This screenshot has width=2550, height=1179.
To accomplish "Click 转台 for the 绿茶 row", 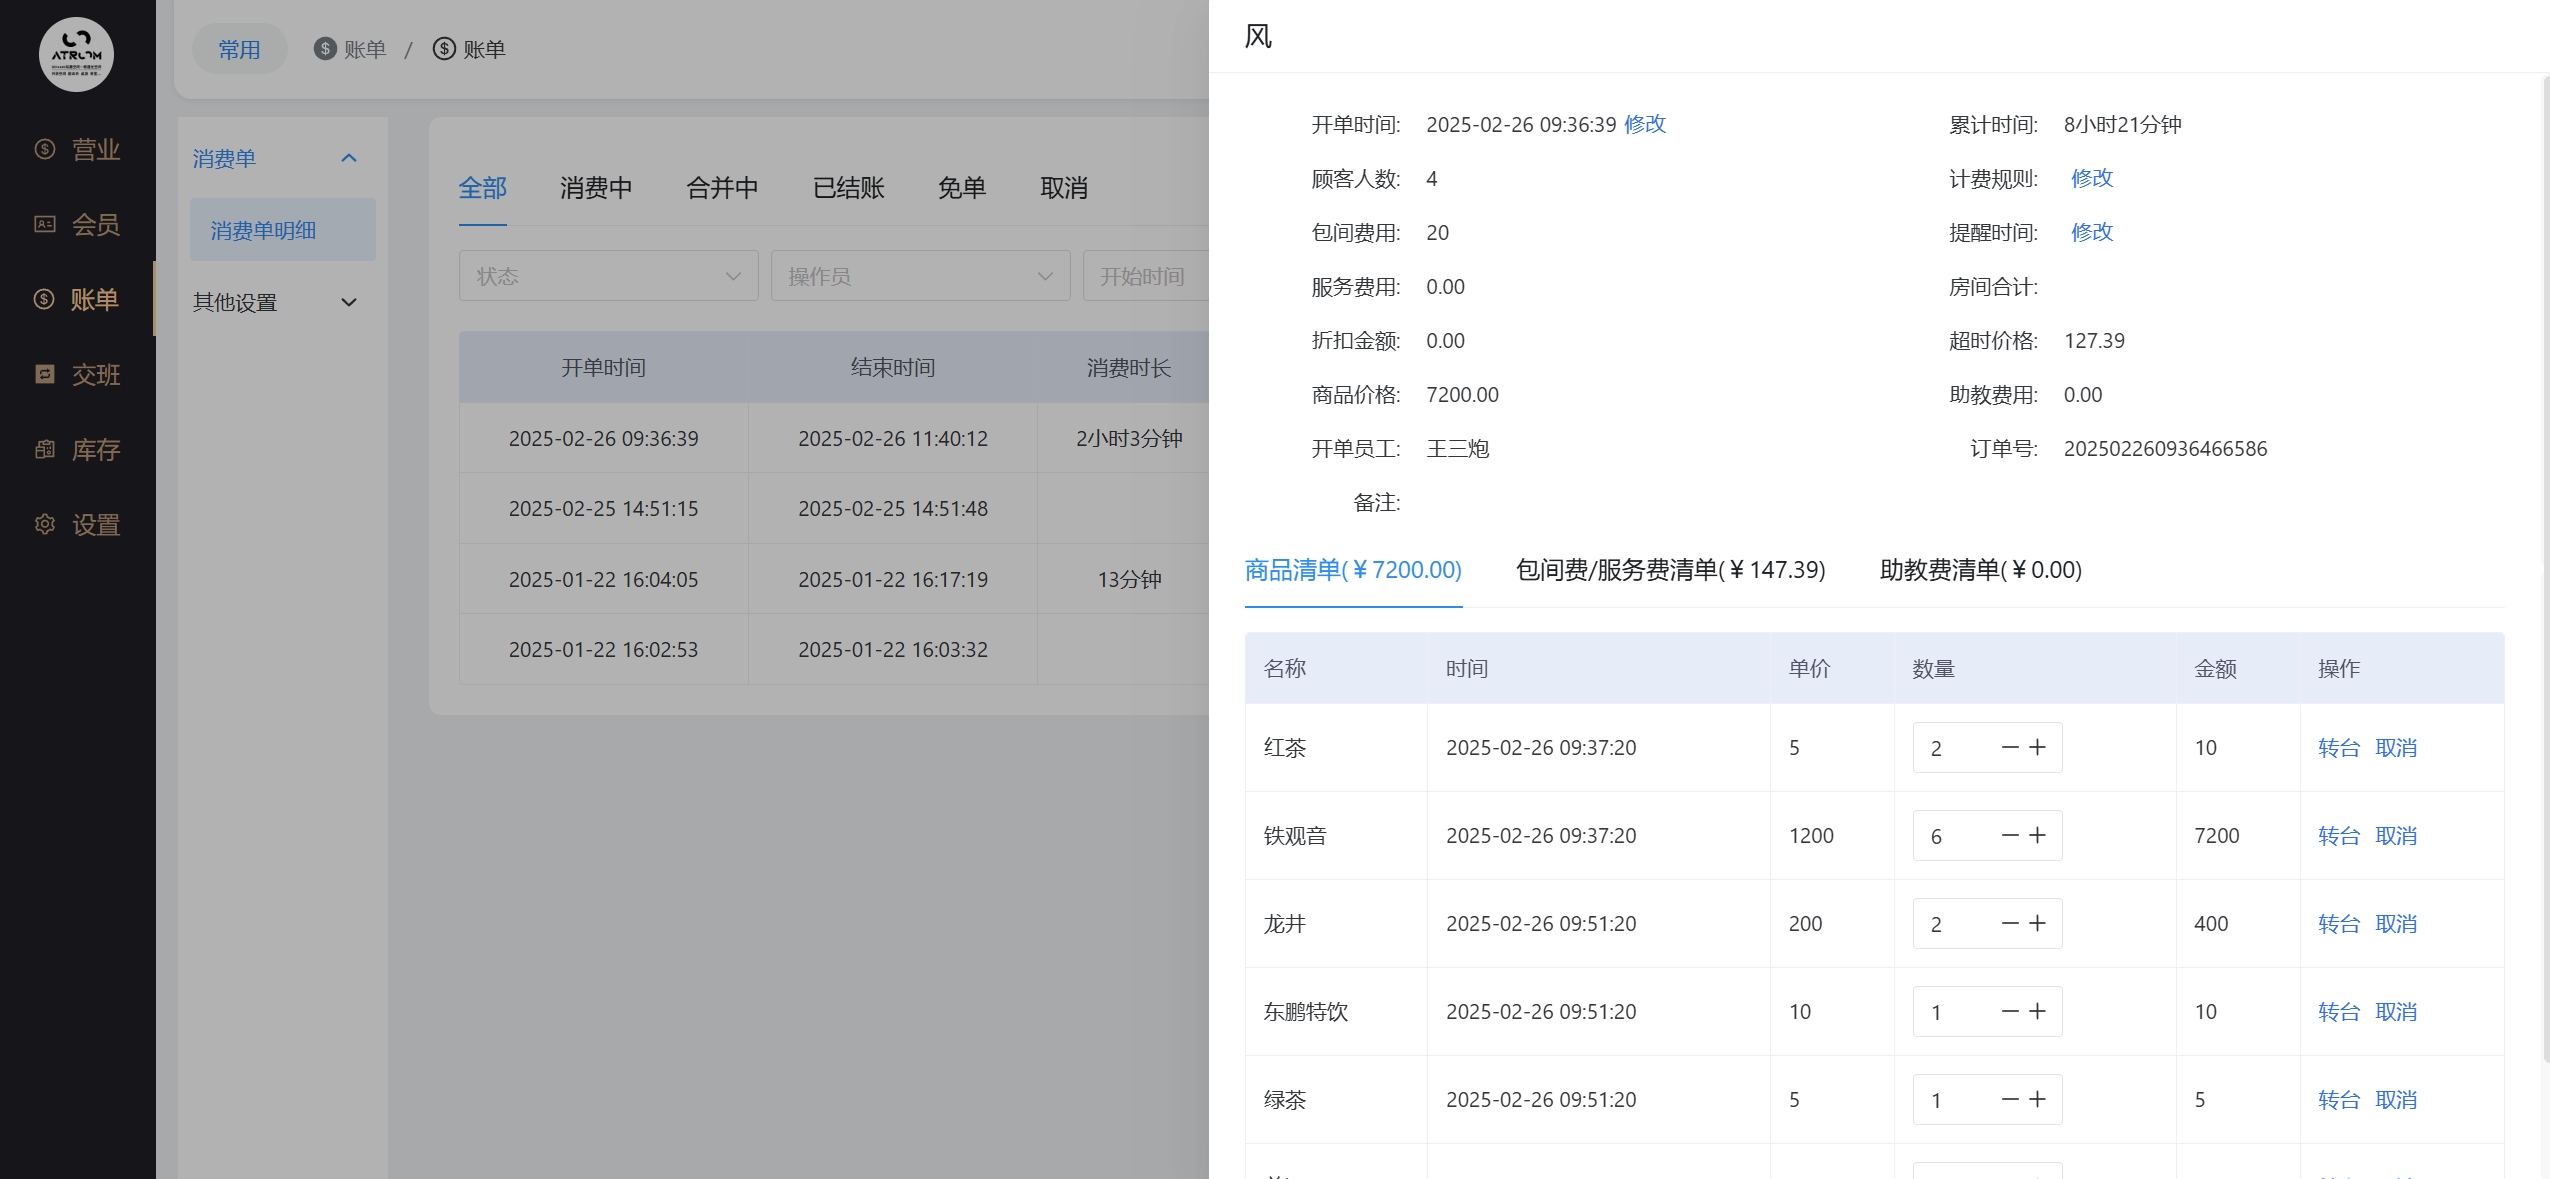I will 2338,1099.
